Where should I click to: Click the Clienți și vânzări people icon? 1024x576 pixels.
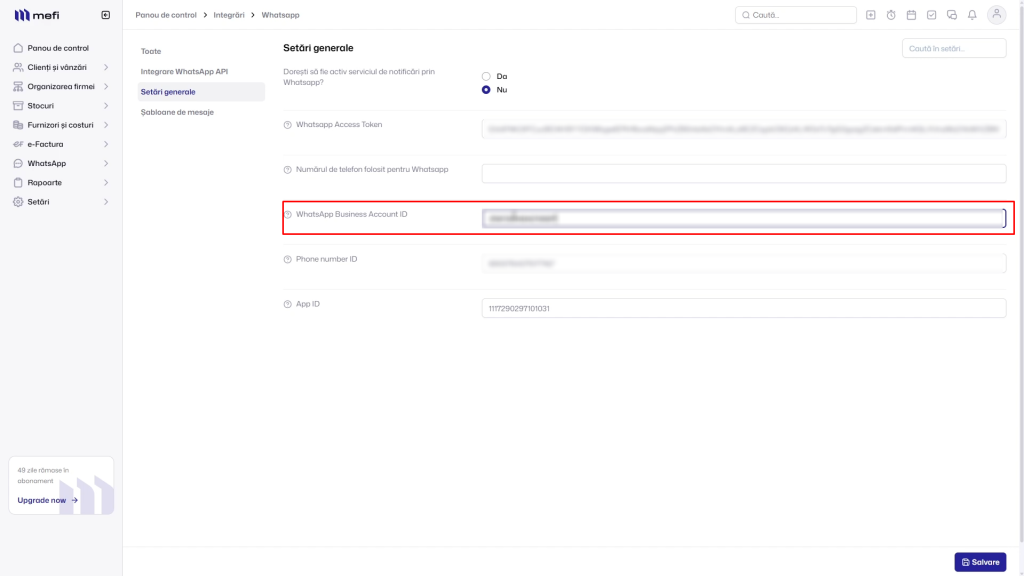[x=18, y=67]
